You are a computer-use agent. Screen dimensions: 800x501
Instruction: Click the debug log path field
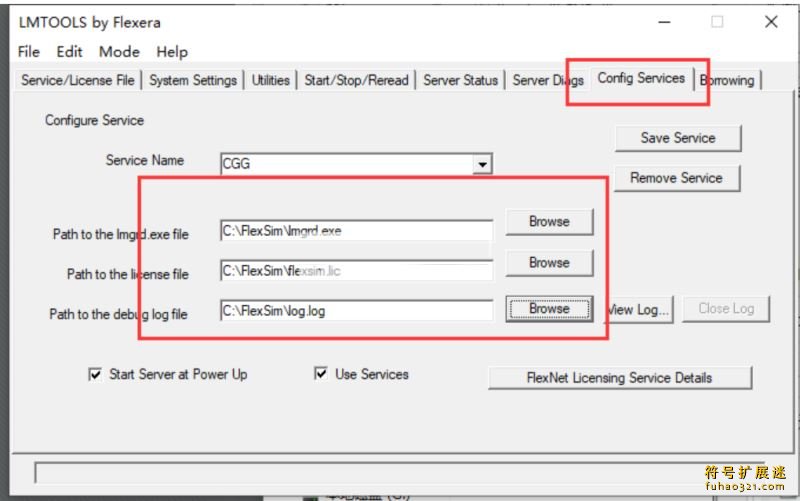click(x=357, y=311)
